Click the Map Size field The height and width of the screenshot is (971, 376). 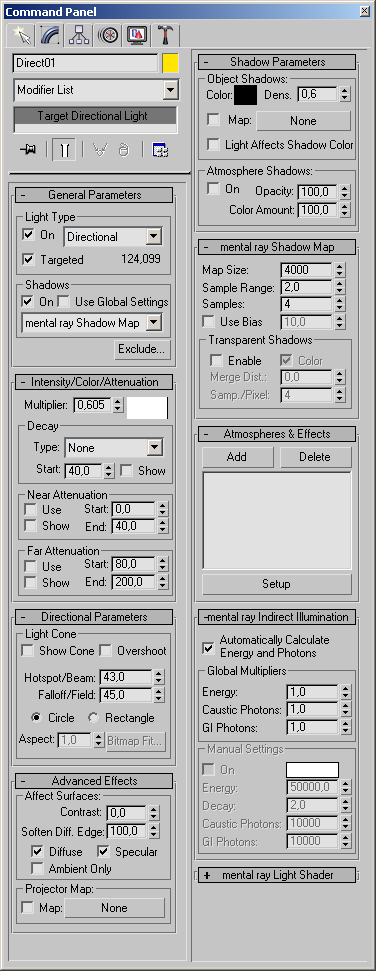tap(307, 271)
